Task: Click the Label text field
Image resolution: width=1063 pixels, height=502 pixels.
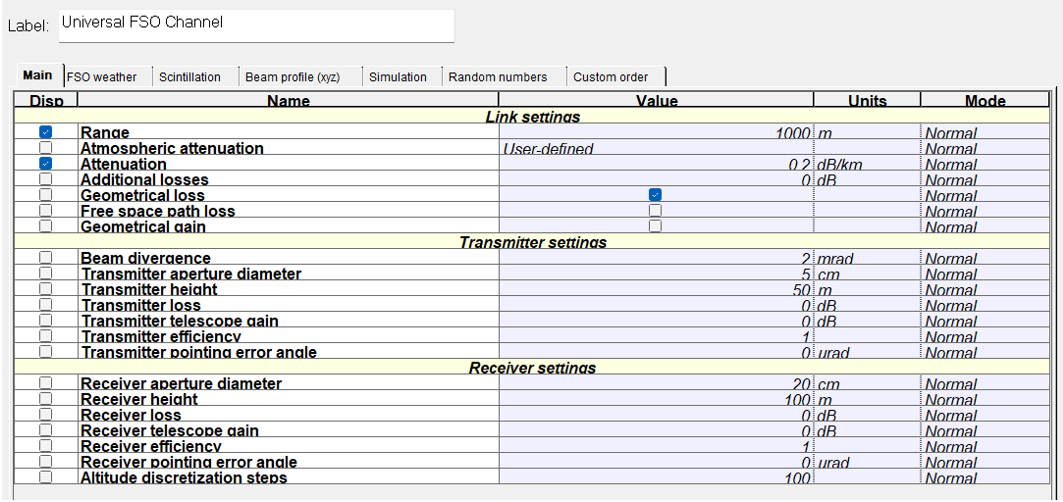Action: pyautogui.click(x=256, y=26)
